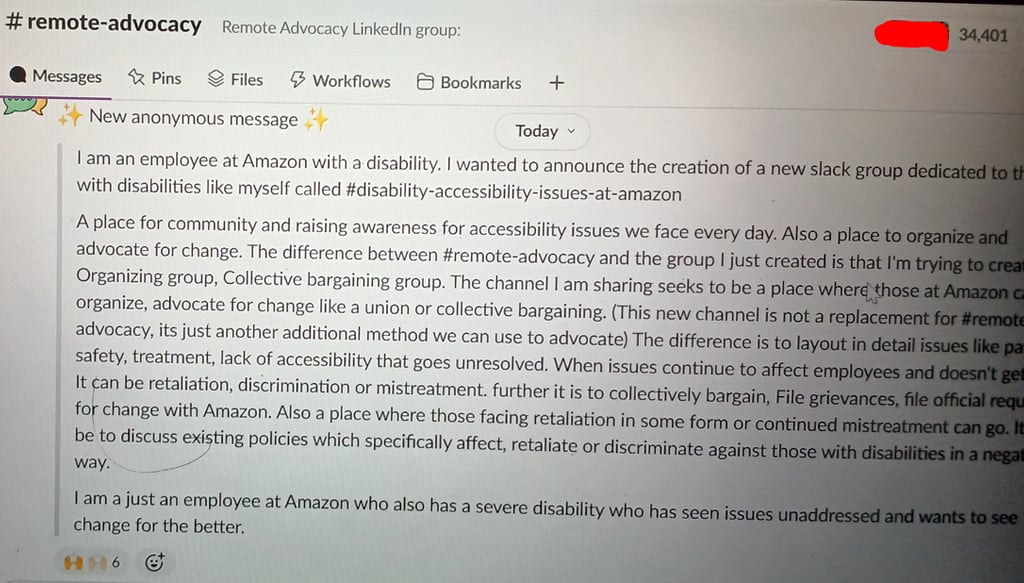Open the New anonymous message sender name
The image size is (1024, 583).
click(x=193, y=118)
